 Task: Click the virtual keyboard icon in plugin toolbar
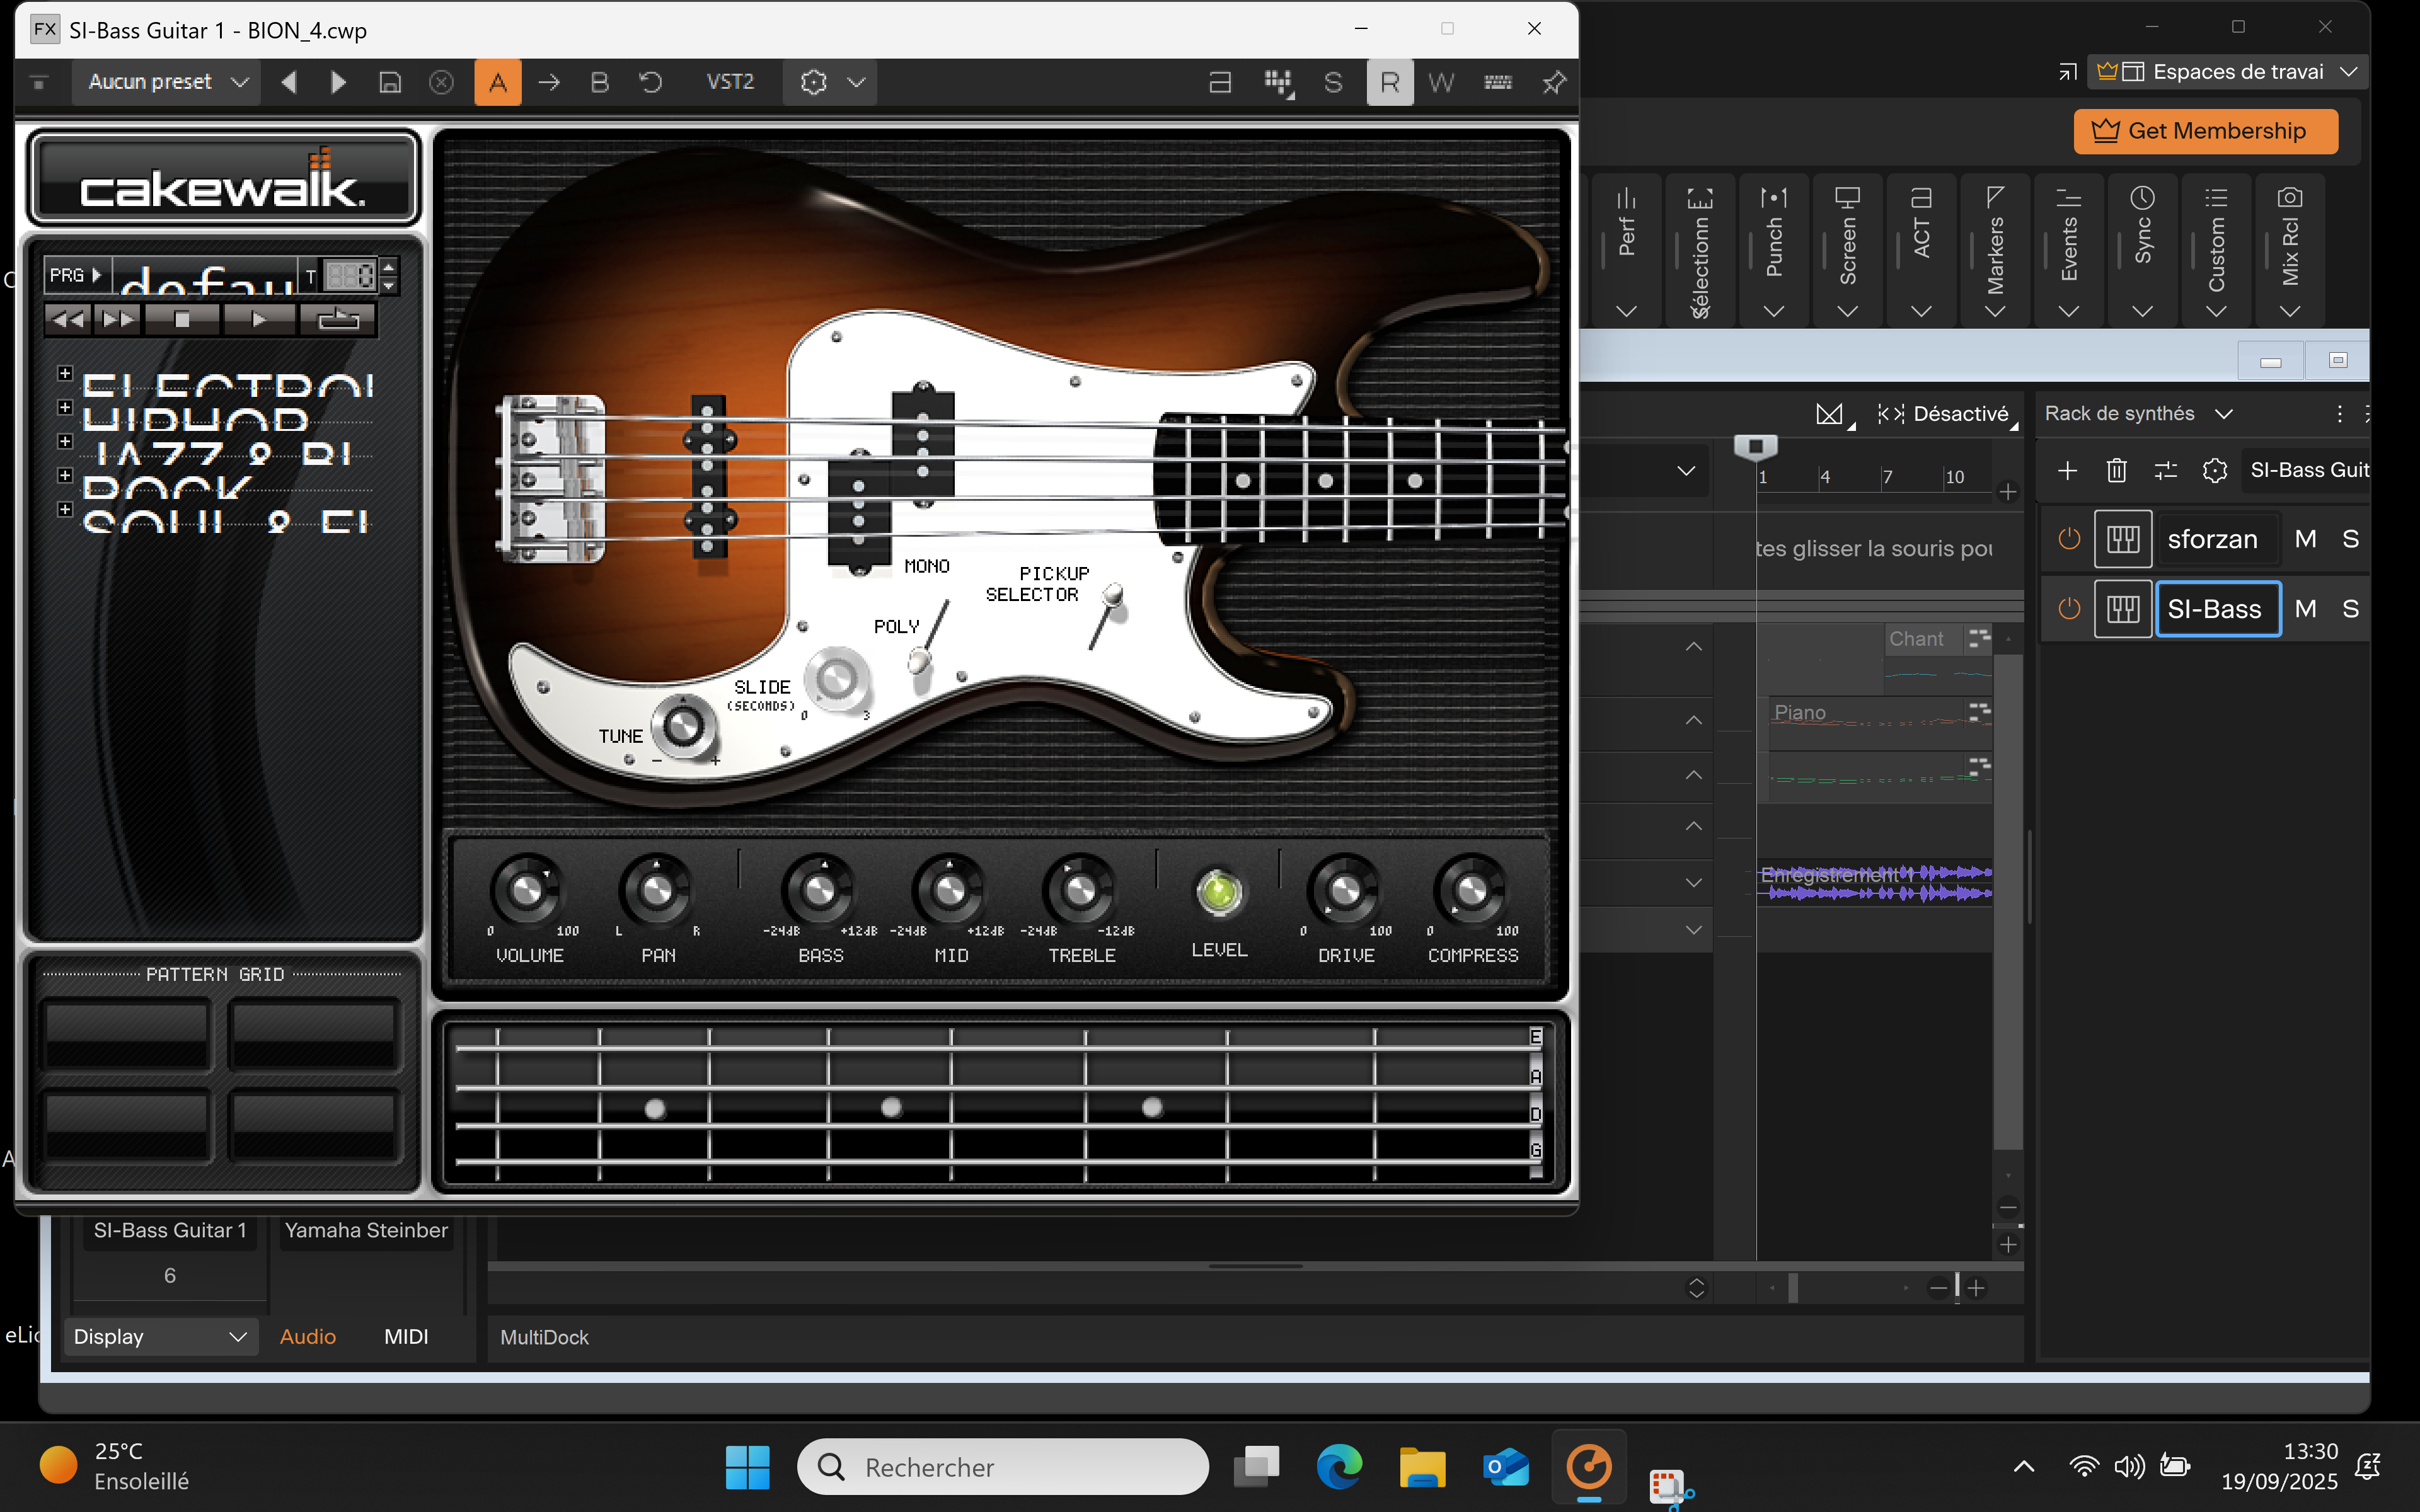click(1497, 82)
